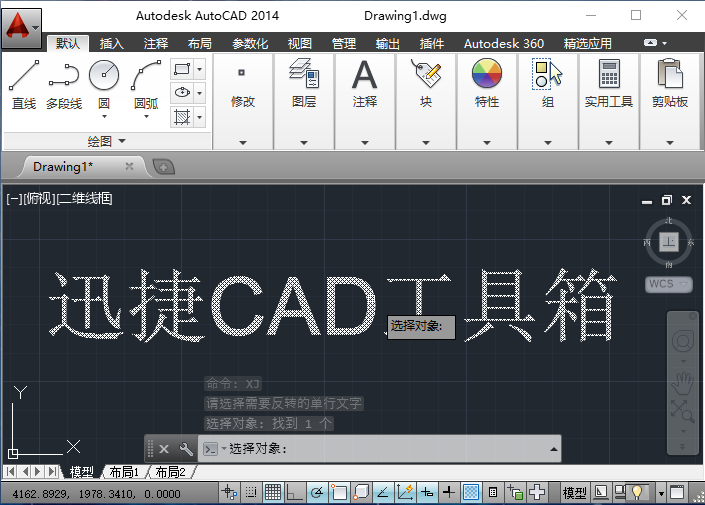Image resolution: width=705 pixels, height=505 pixels.
Task: Select the Hatch draw tool icon
Action: tap(182, 117)
